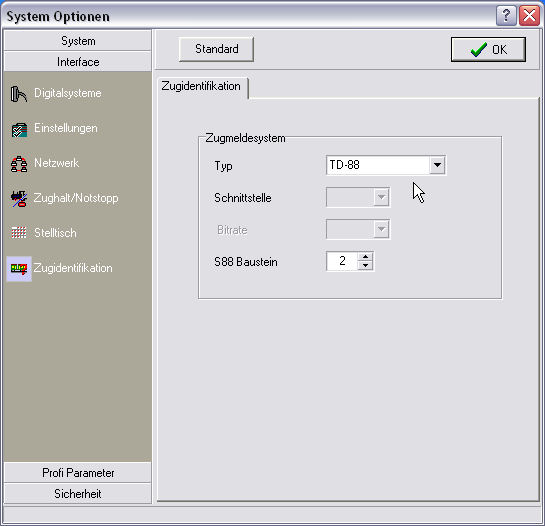Open the Stelltisch grid icon
The width and height of the screenshot is (545, 526).
[19, 233]
